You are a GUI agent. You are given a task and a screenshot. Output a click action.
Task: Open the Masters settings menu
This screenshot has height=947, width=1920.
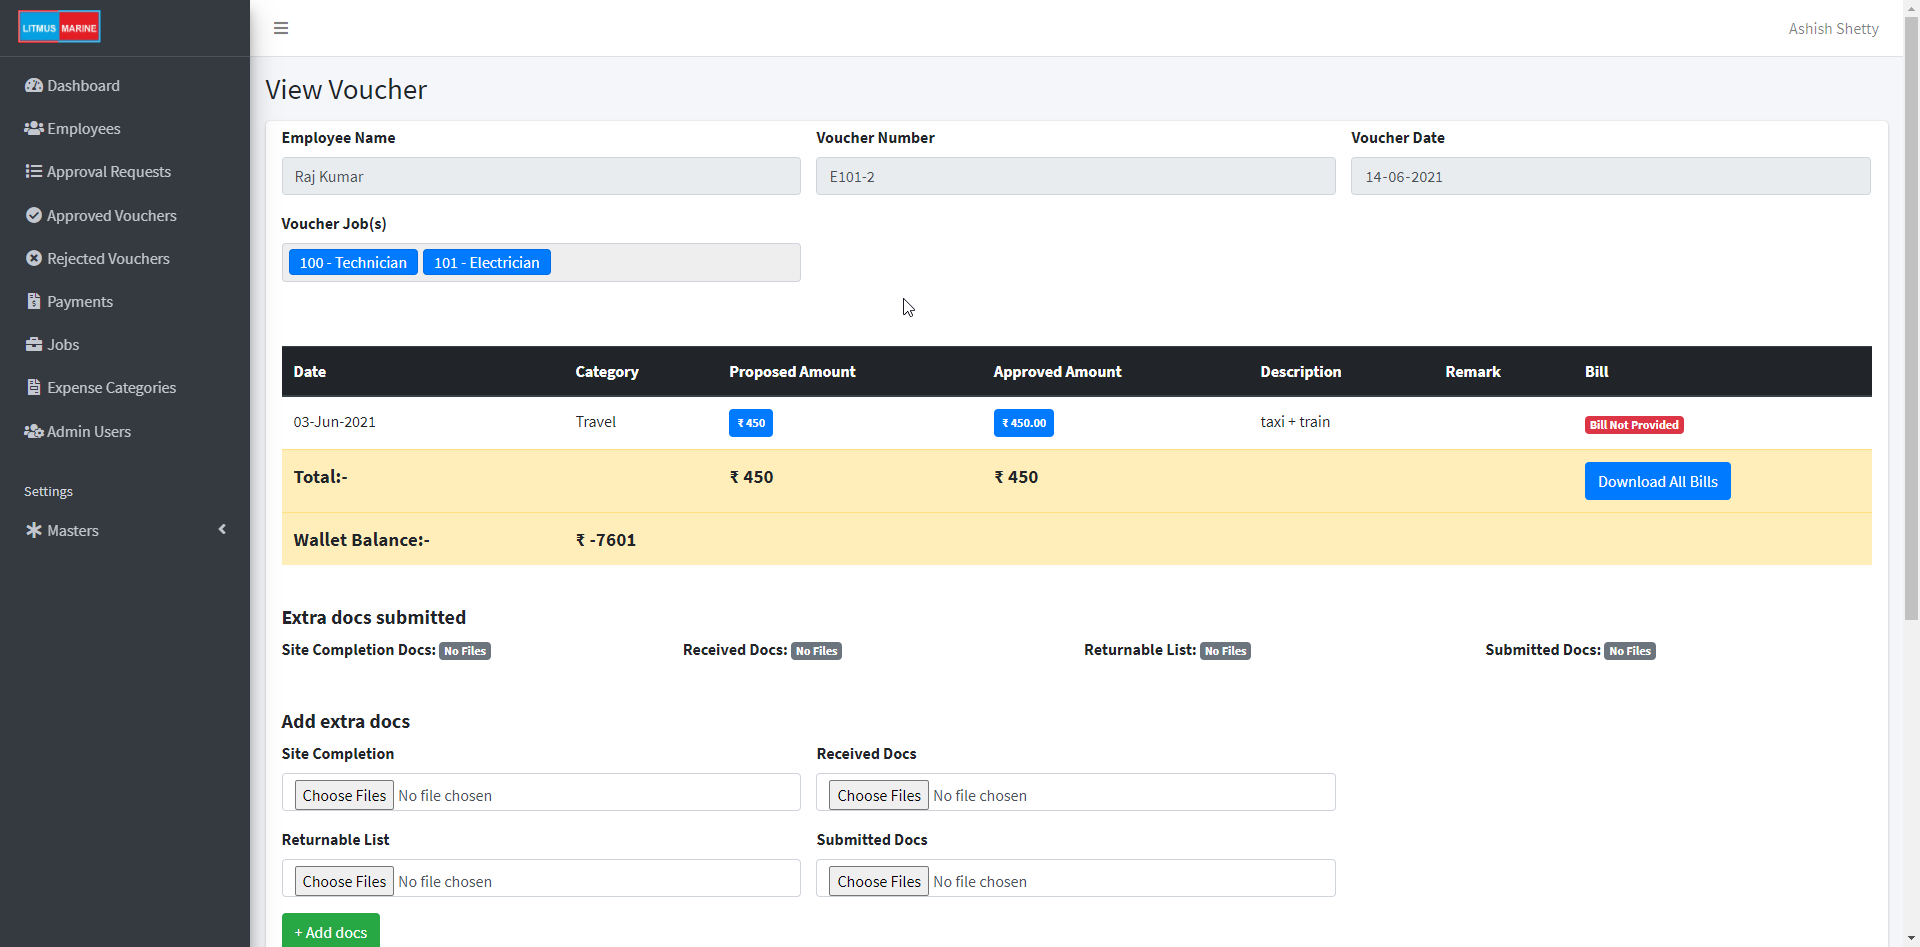(125, 530)
